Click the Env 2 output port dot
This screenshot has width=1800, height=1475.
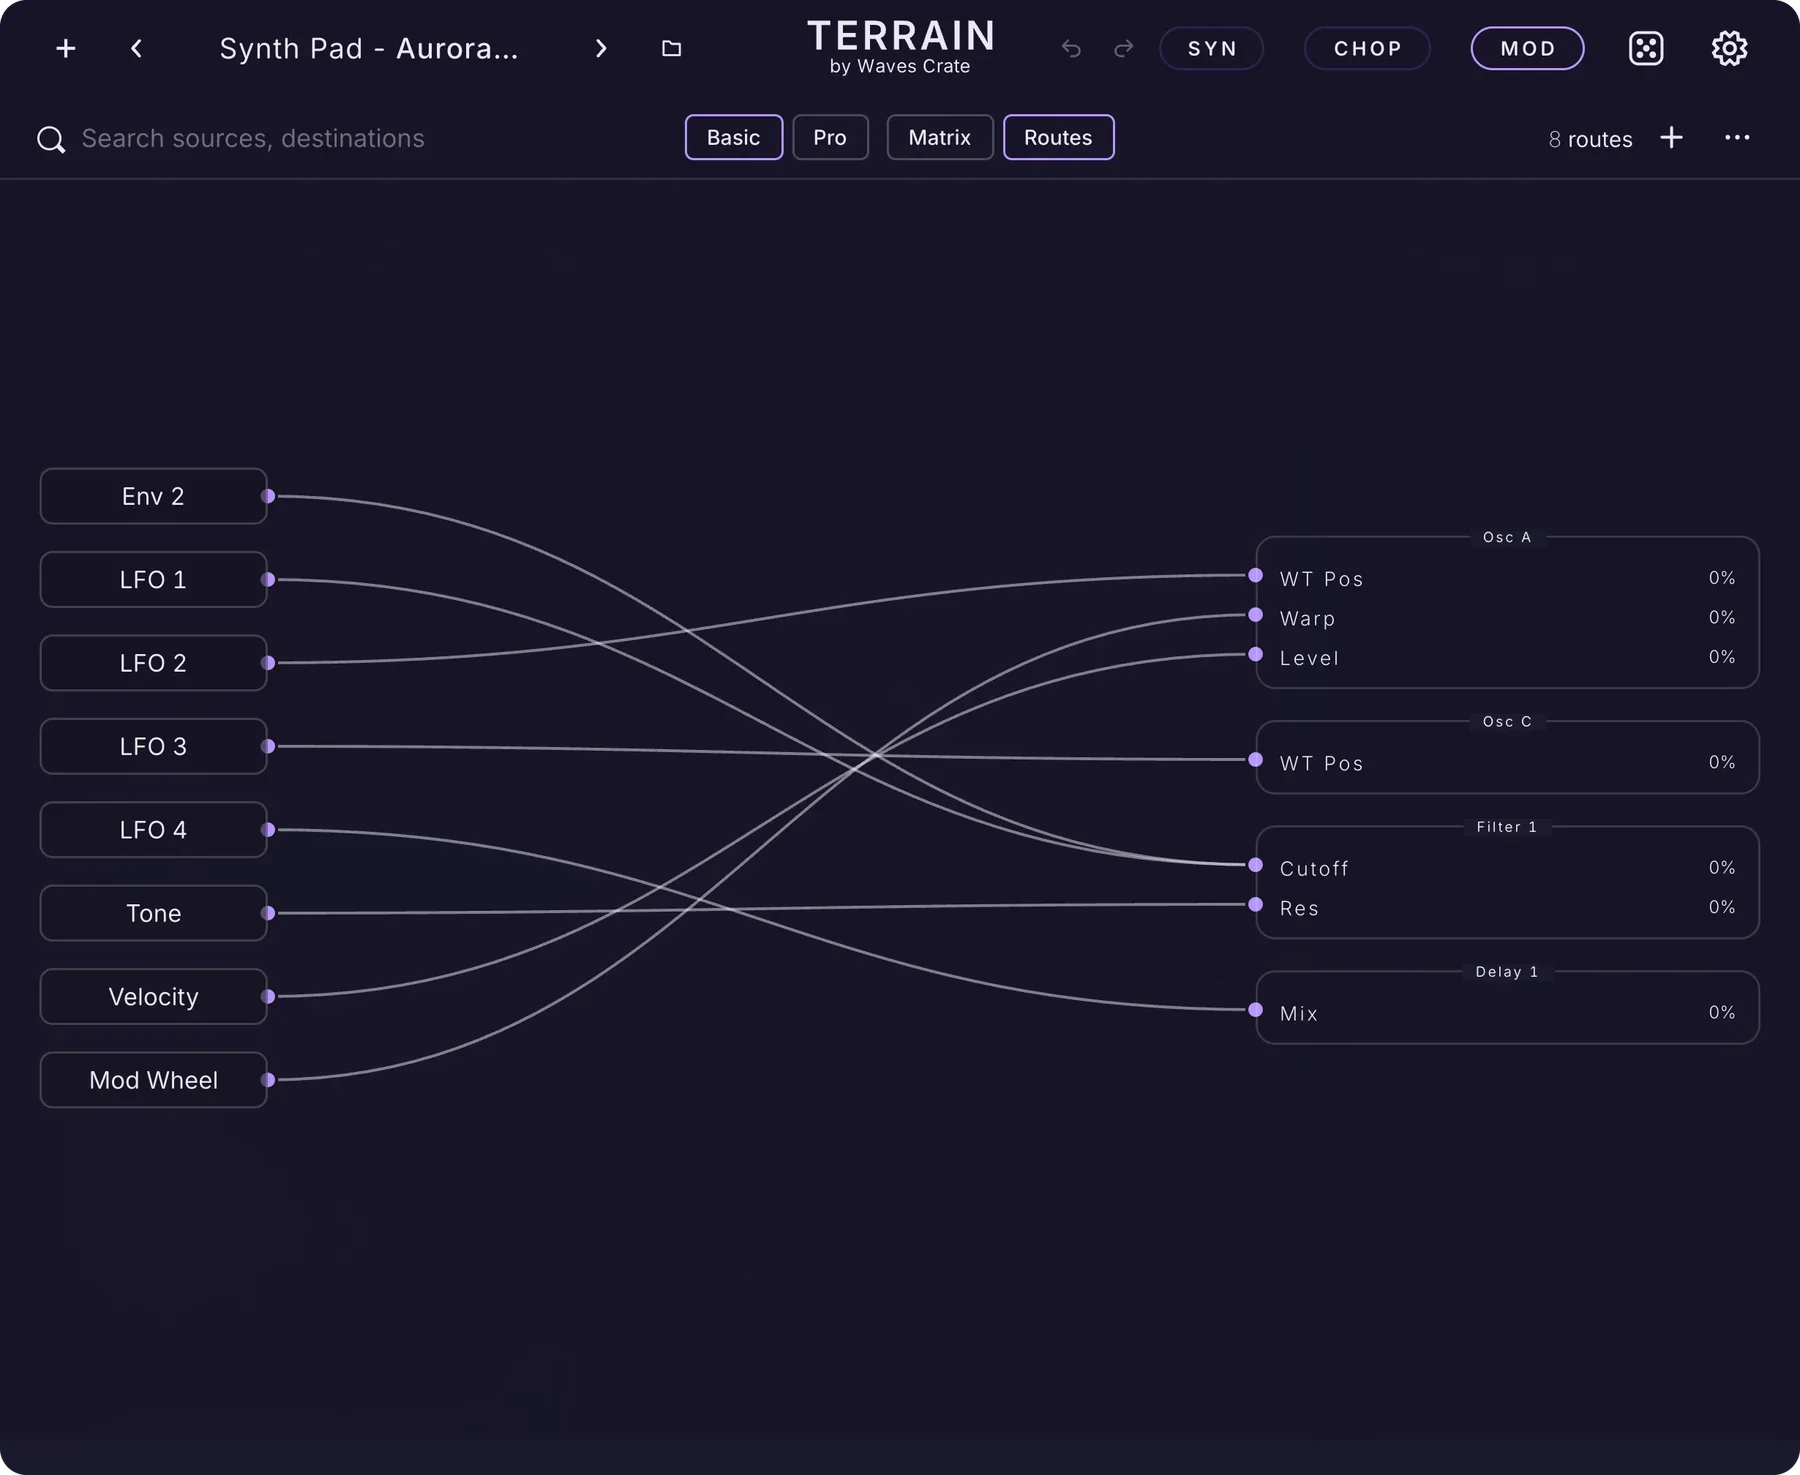click(268, 496)
